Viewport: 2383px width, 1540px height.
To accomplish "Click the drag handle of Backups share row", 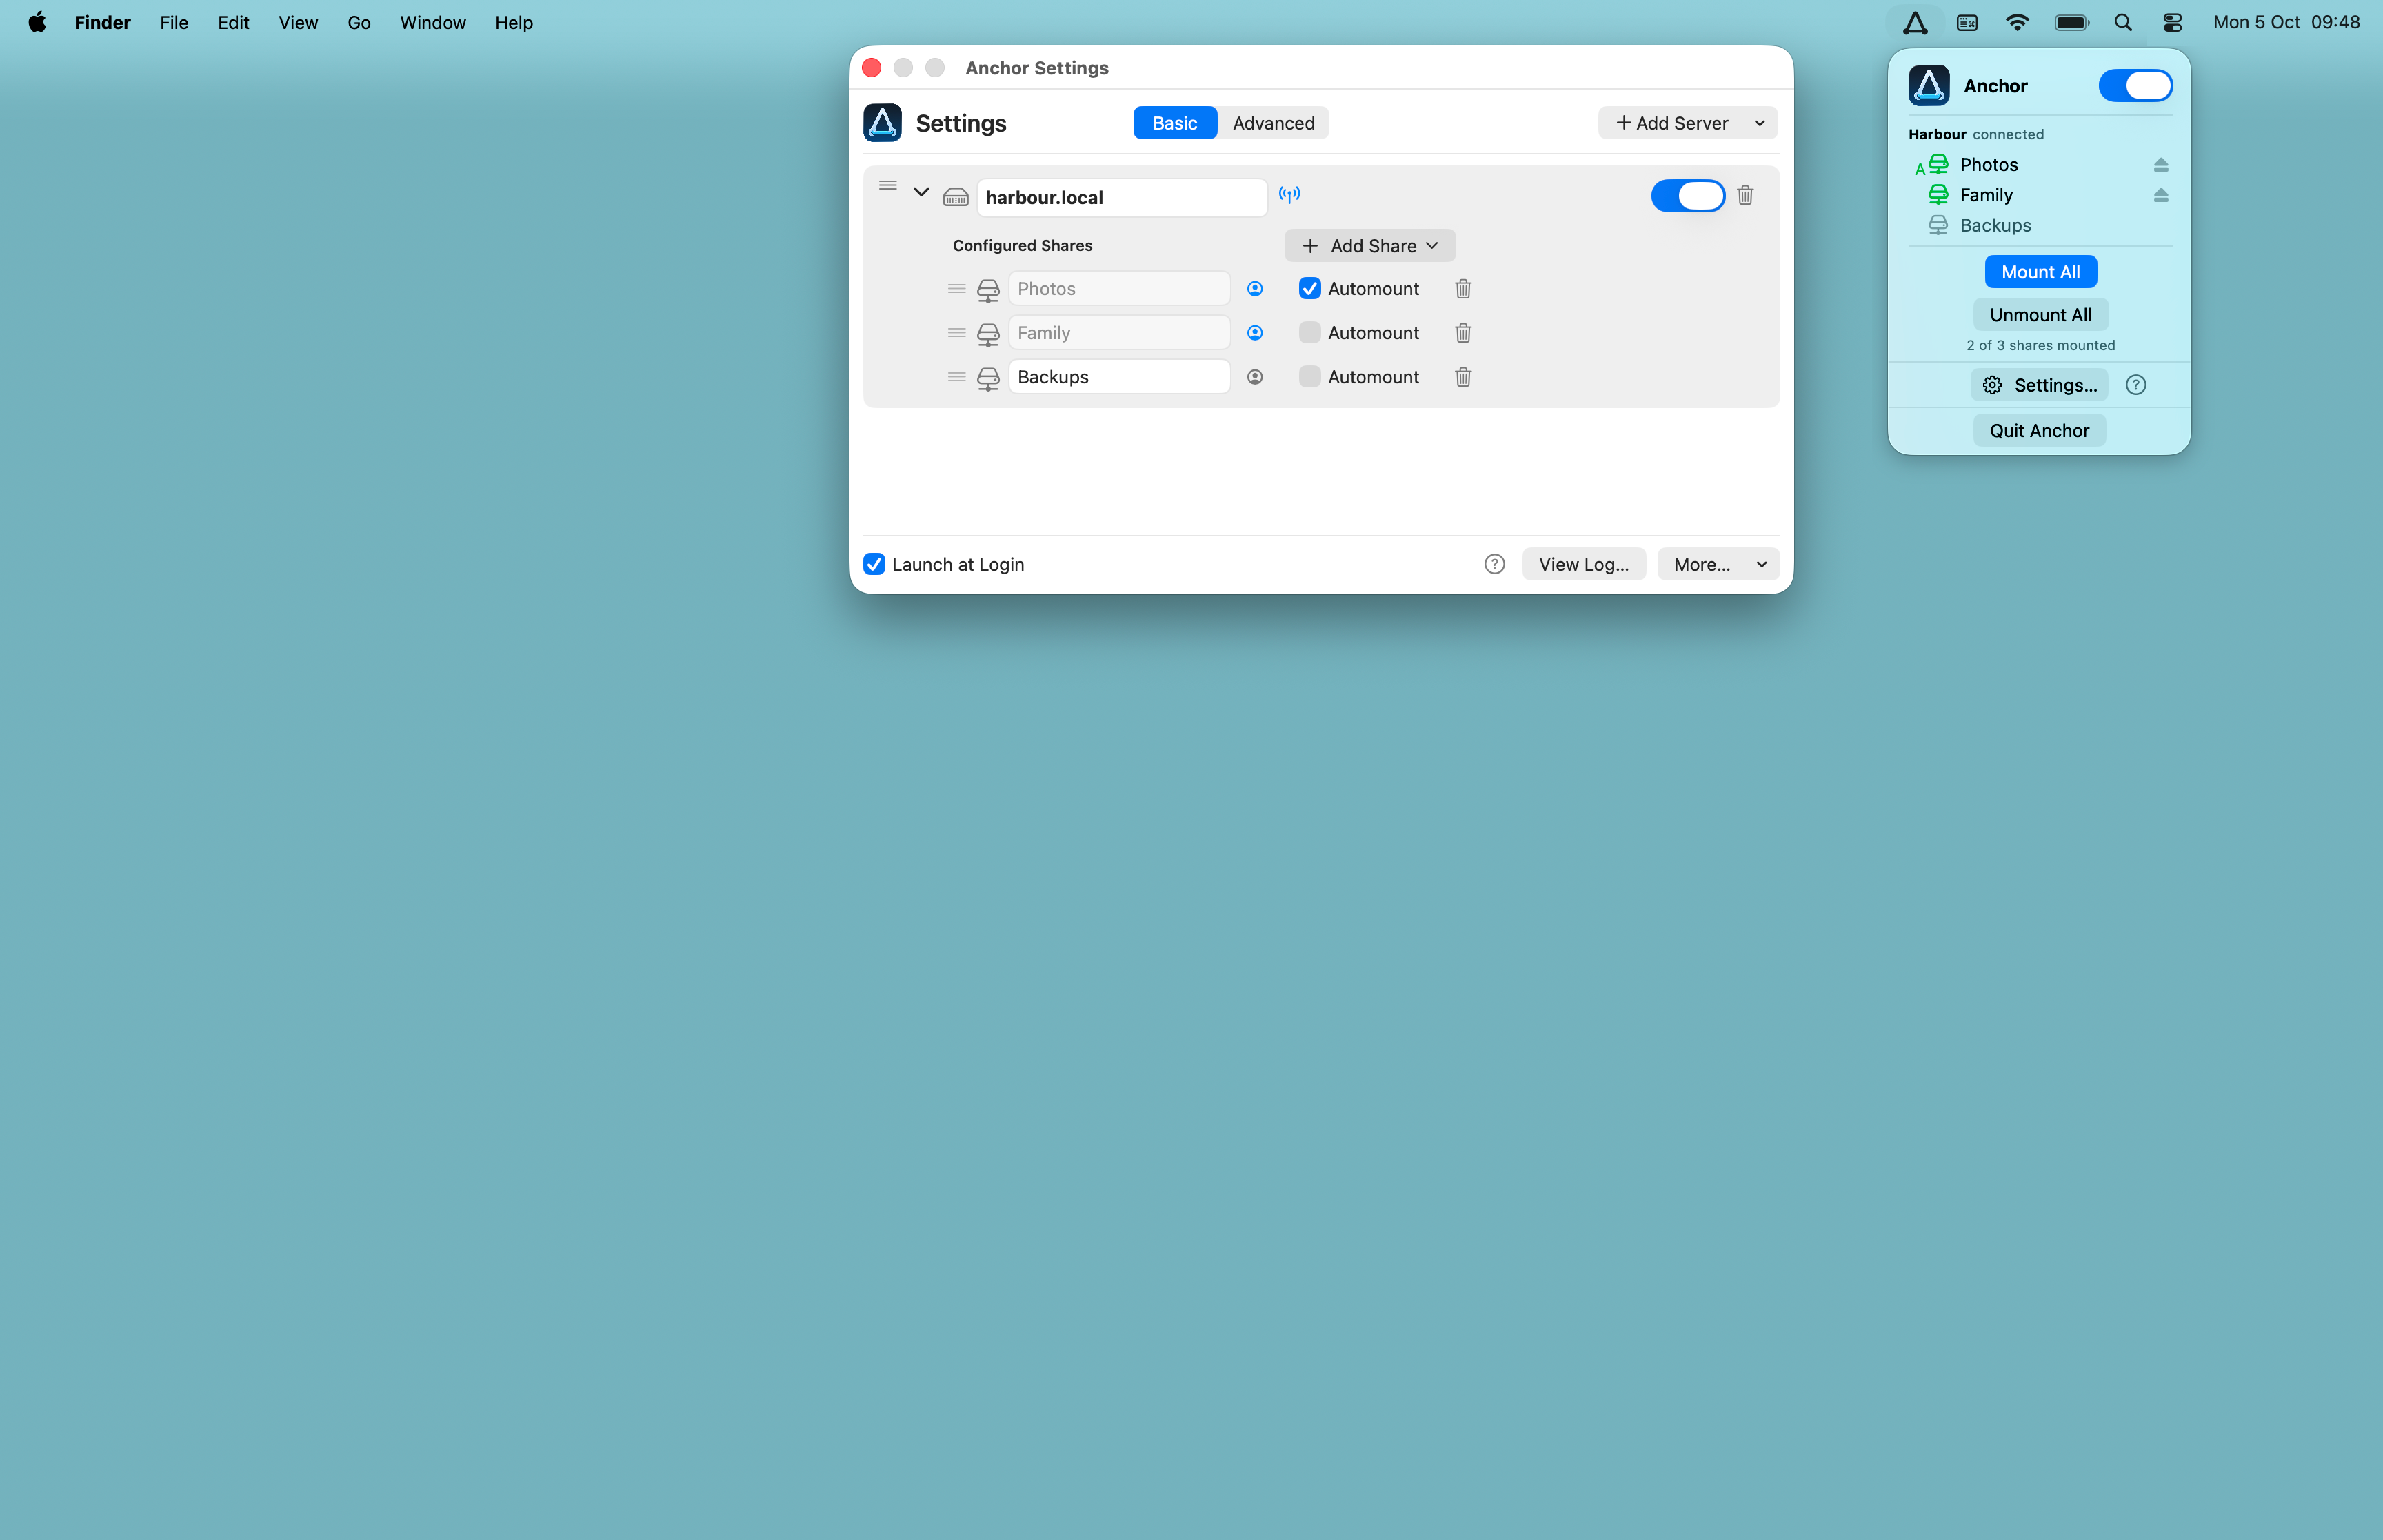I will (956, 377).
